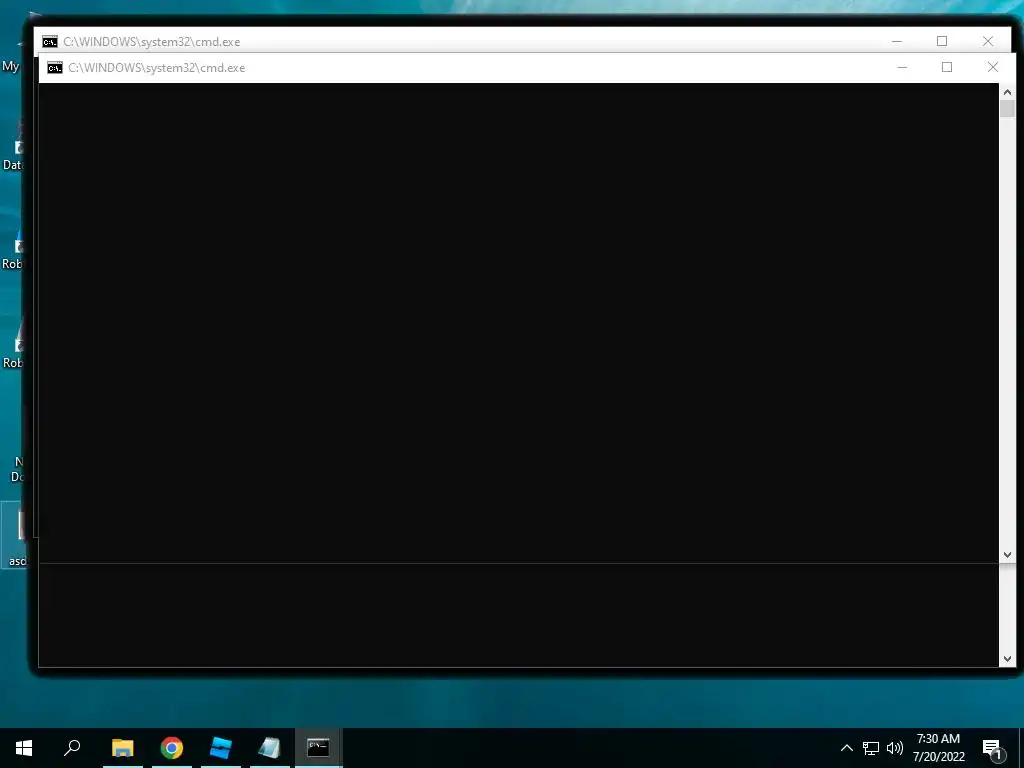The height and width of the screenshot is (768, 1024).
Task: Open the 7:30 AM clock calendar
Action: coord(938,748)
